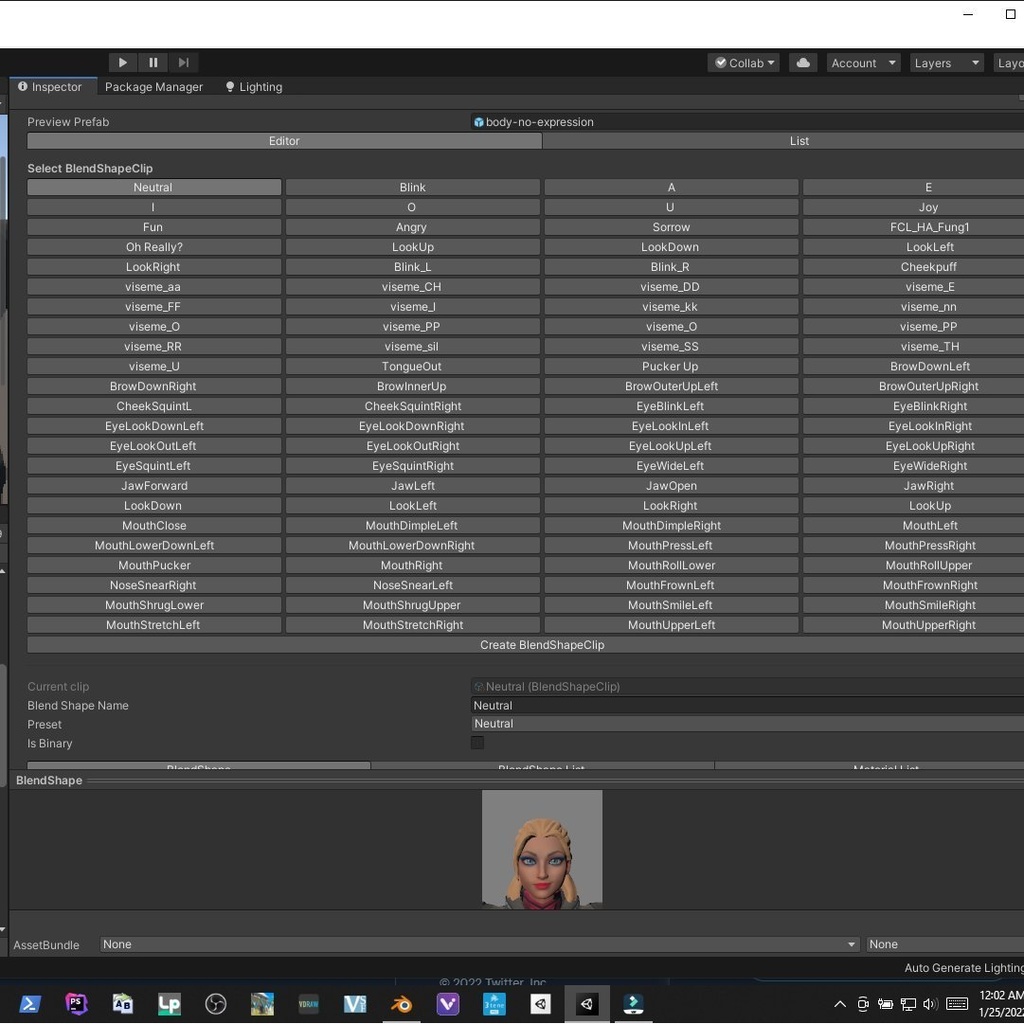Open the download arrow app in taskbar
The image size is (1024, 1024).
coord(633,1004)
